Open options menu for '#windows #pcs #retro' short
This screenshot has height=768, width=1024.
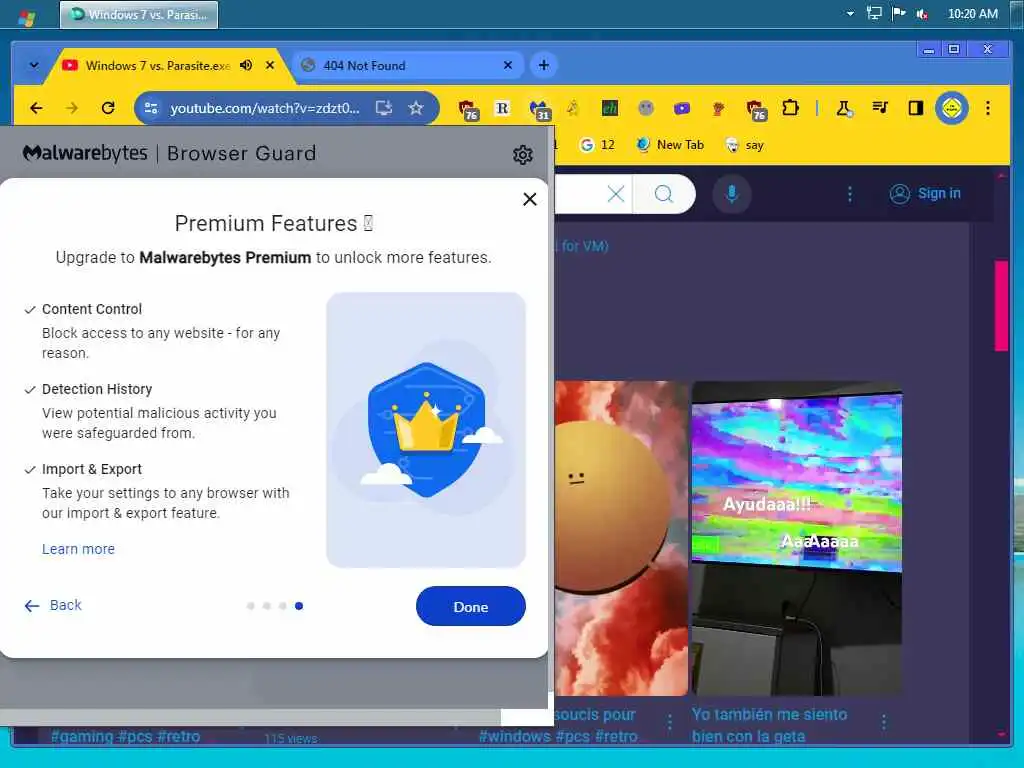669,722
